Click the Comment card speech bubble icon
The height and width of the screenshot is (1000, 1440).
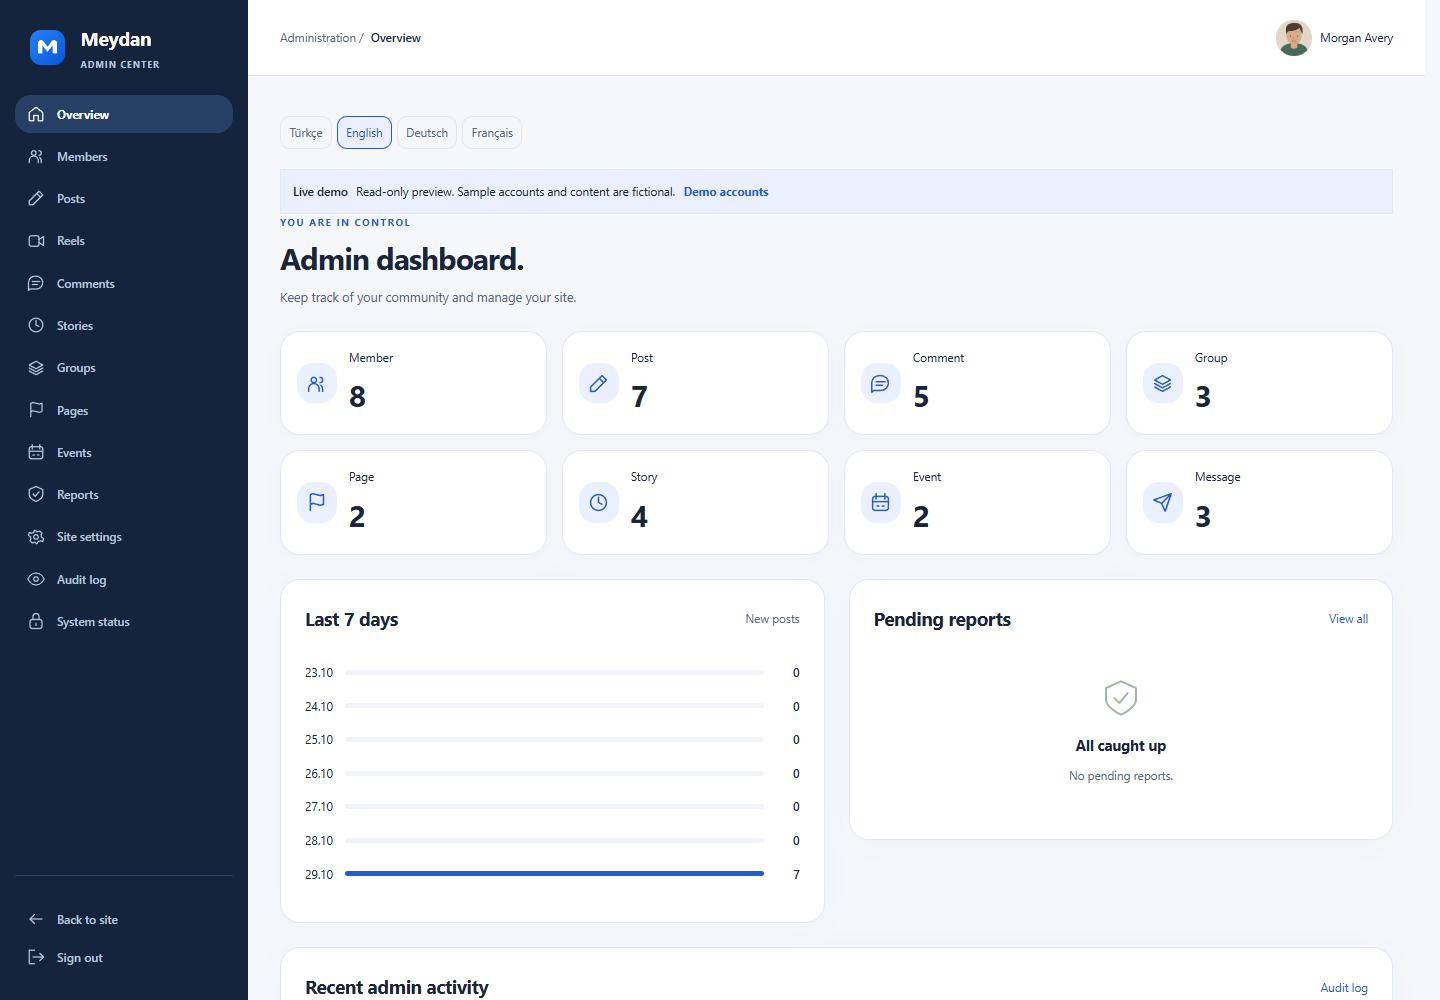(x=881, y=384)
